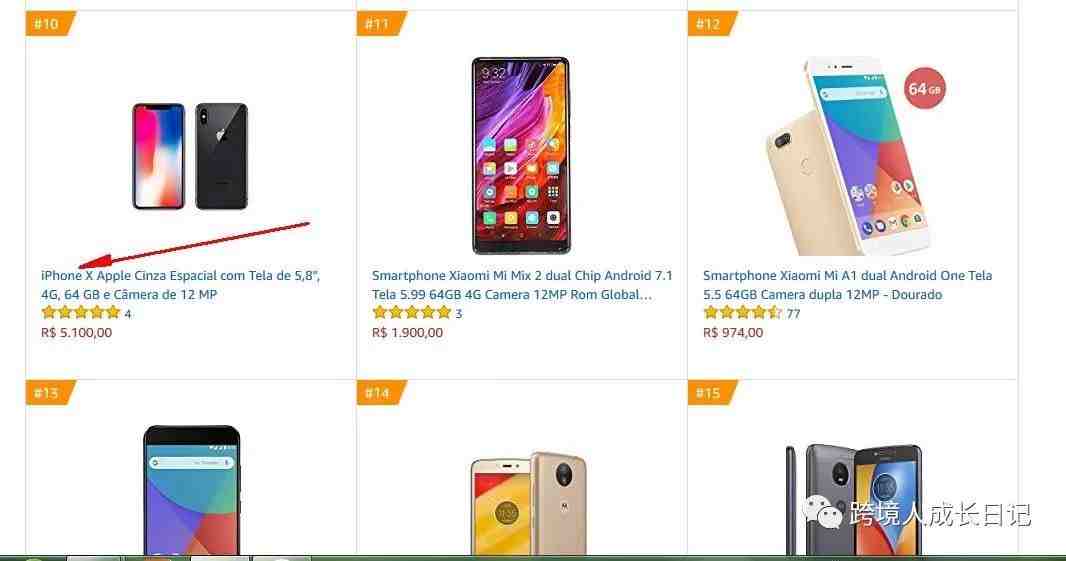Click the #10 ranking badge
Screen dimensions: 1066x561
(x=50, y=24)
